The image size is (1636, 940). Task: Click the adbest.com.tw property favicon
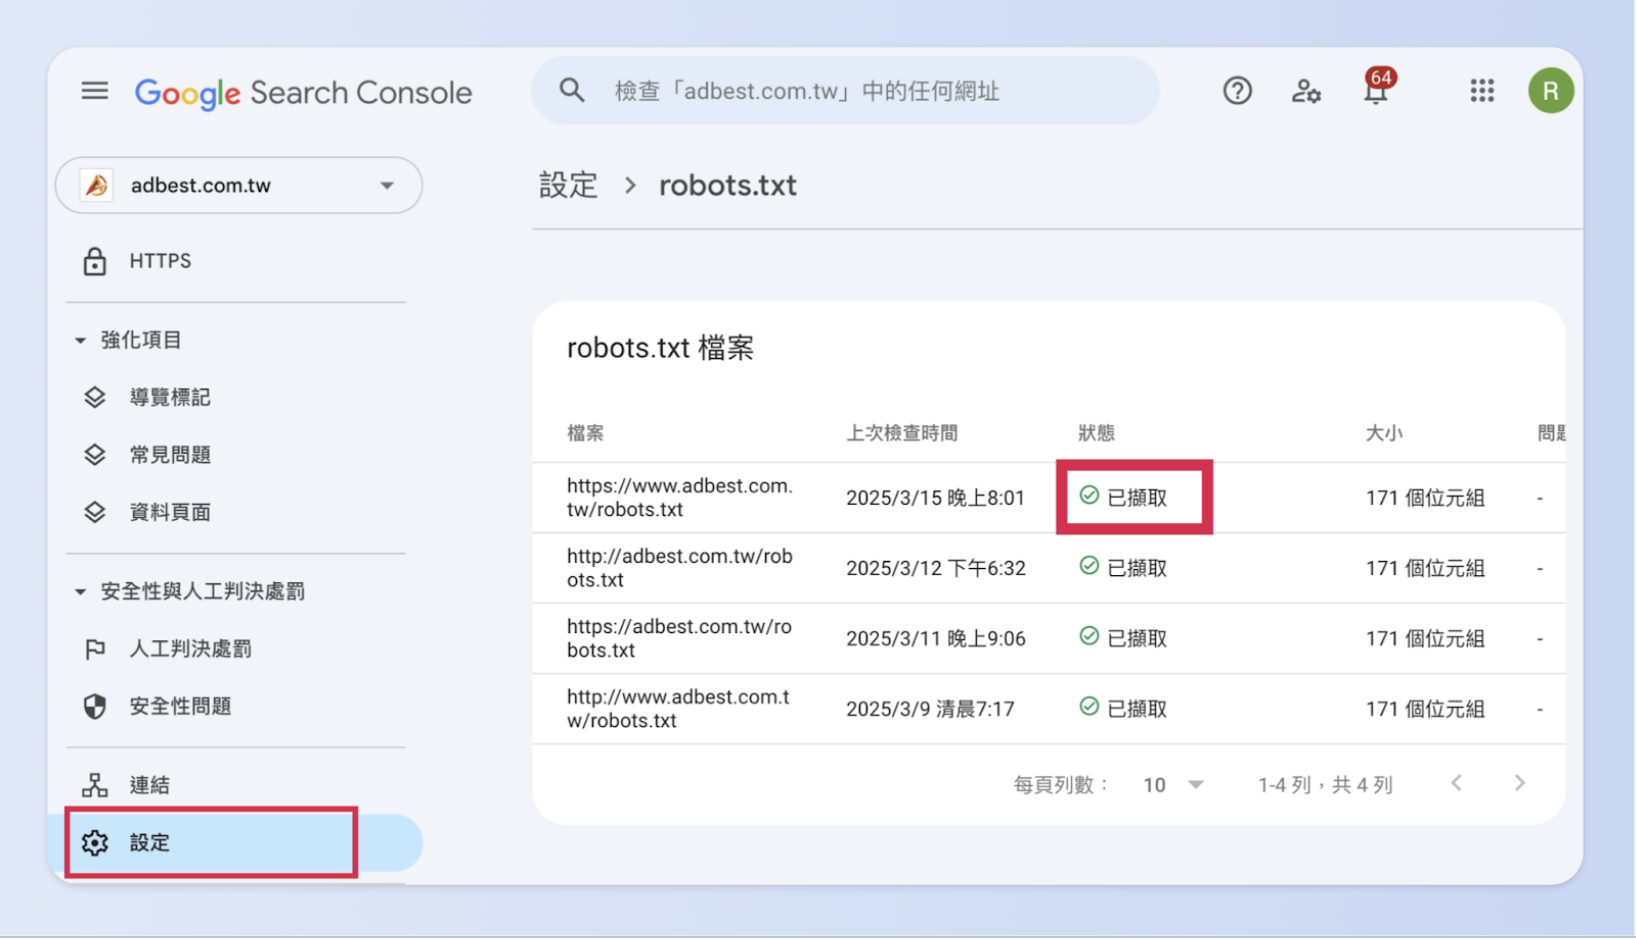[x=97, y=185]
